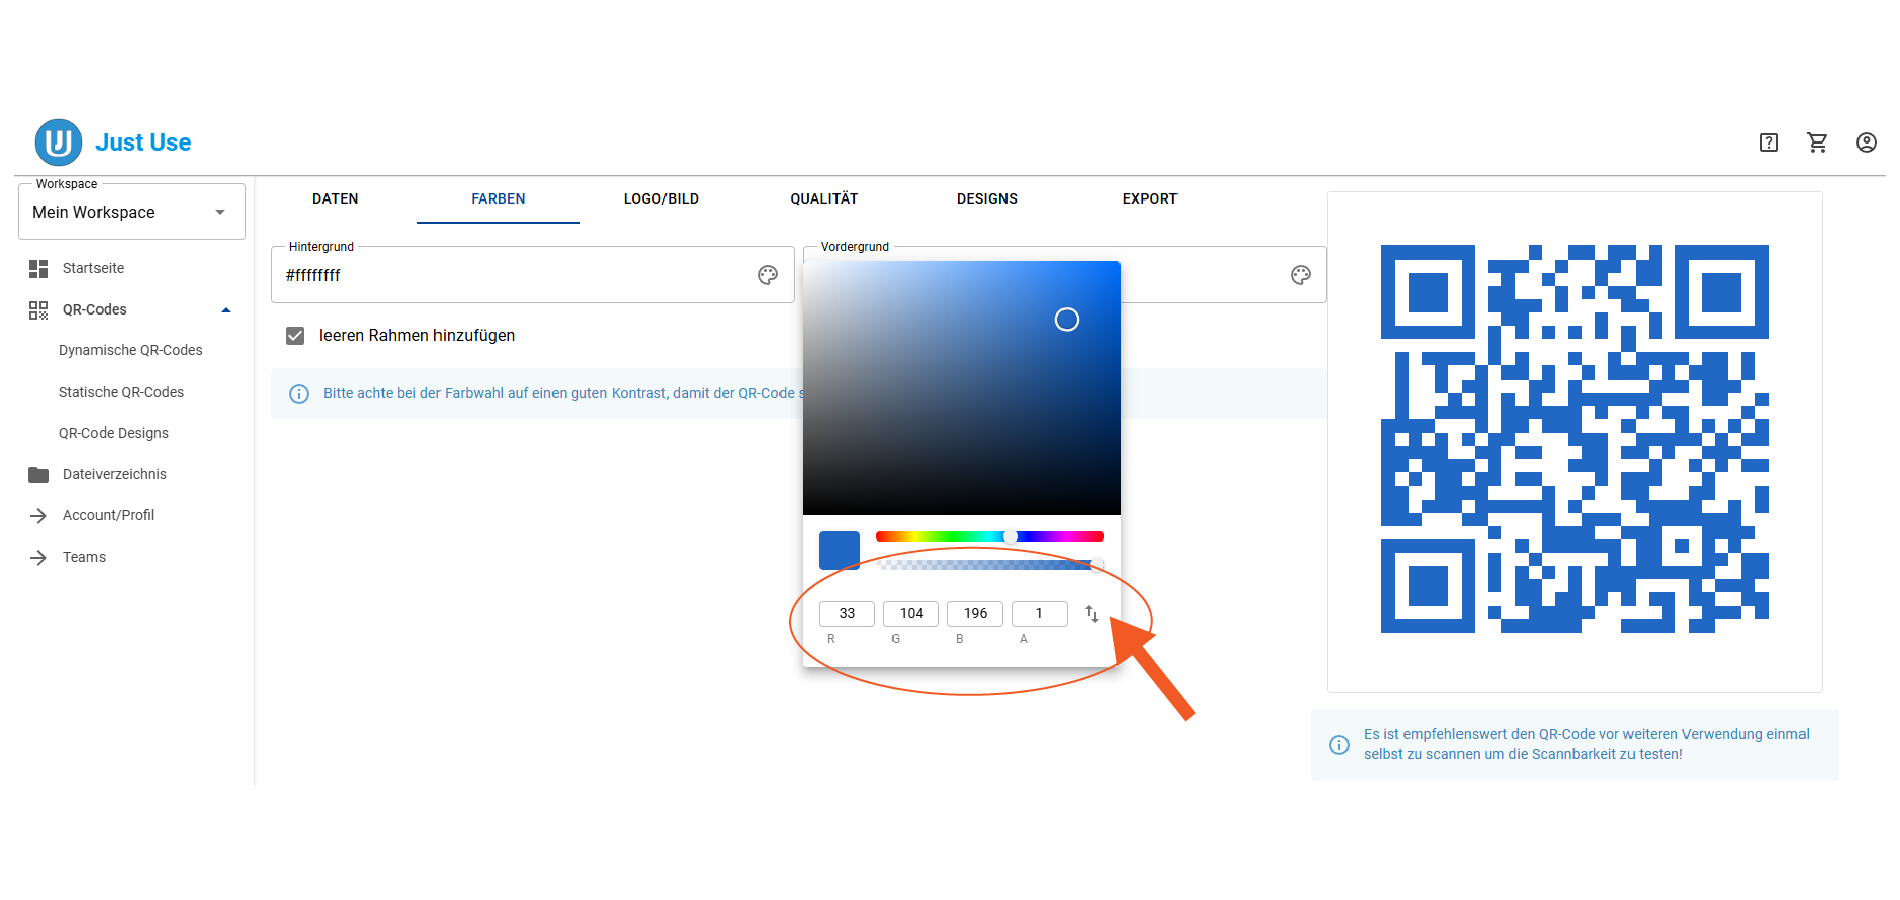Open Dateiverzeichnis in the sidebar

(x=114, y=474)
